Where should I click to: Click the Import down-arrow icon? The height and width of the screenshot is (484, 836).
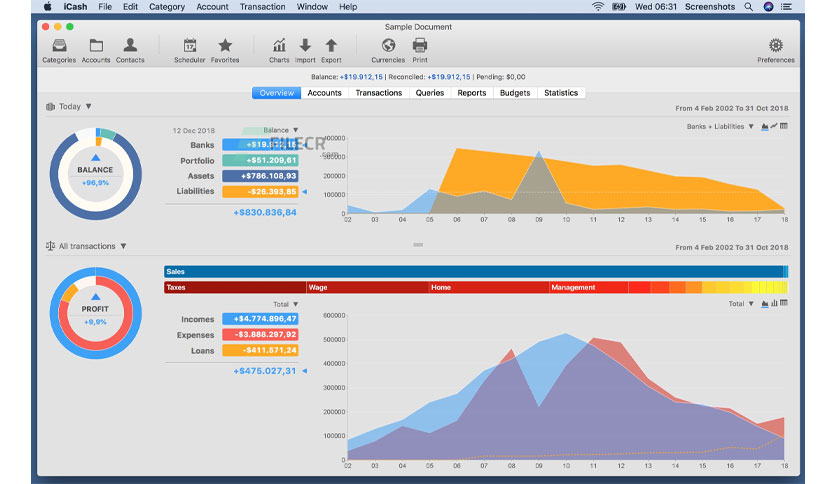pyautogui.click(x=305, y=46)
